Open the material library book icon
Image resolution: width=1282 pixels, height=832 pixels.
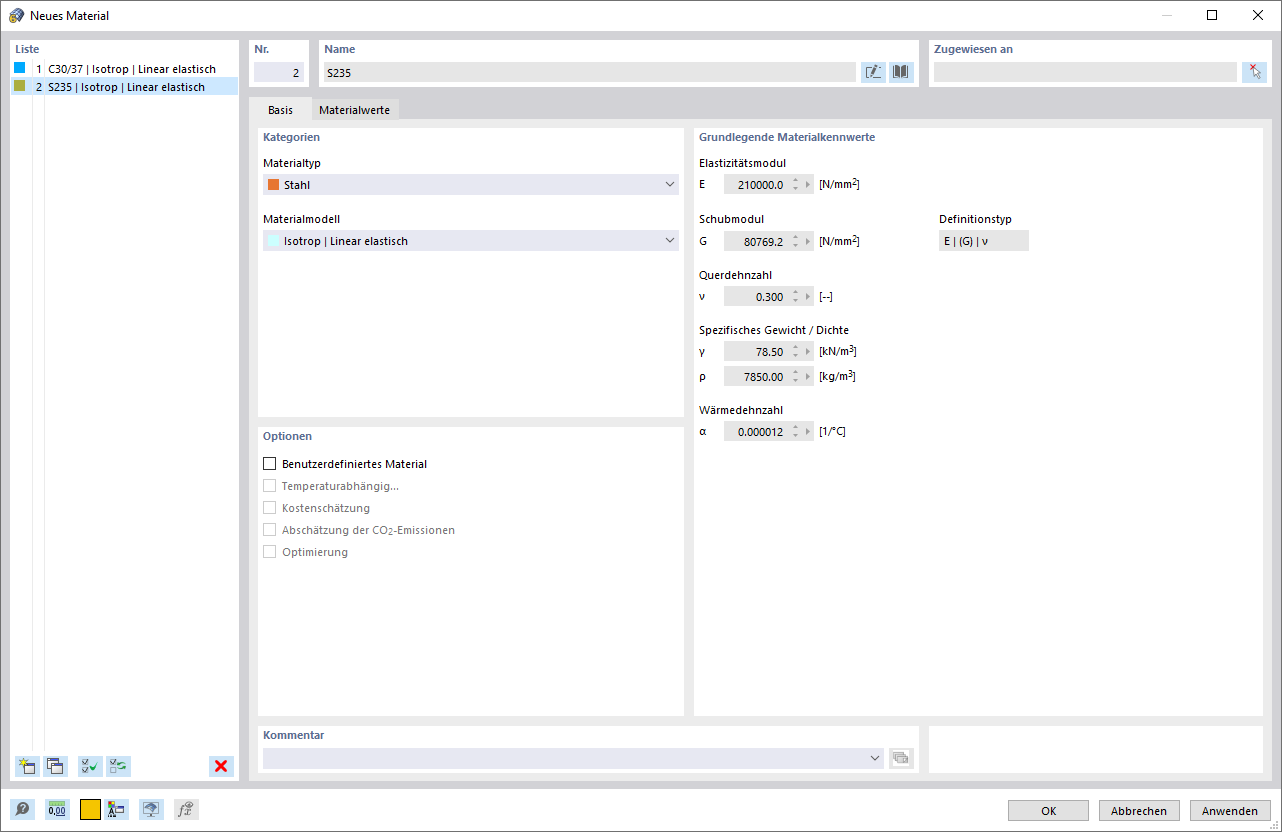tap(901, 72)
